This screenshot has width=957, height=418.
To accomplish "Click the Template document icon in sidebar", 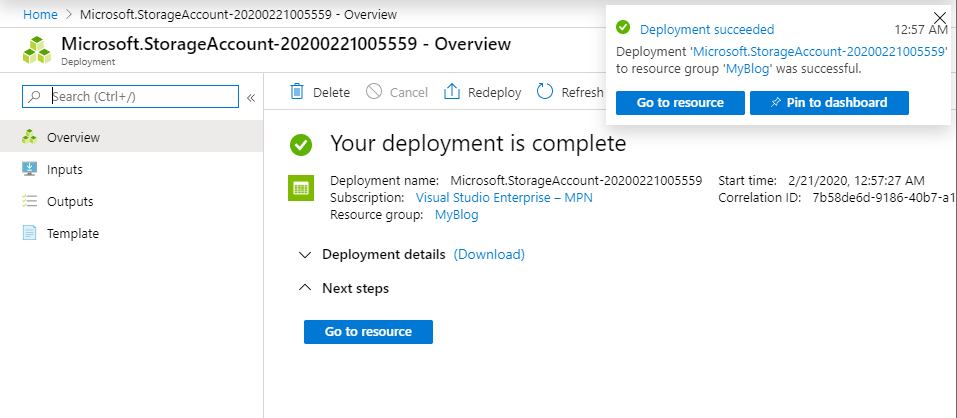I will pos(29,233).
